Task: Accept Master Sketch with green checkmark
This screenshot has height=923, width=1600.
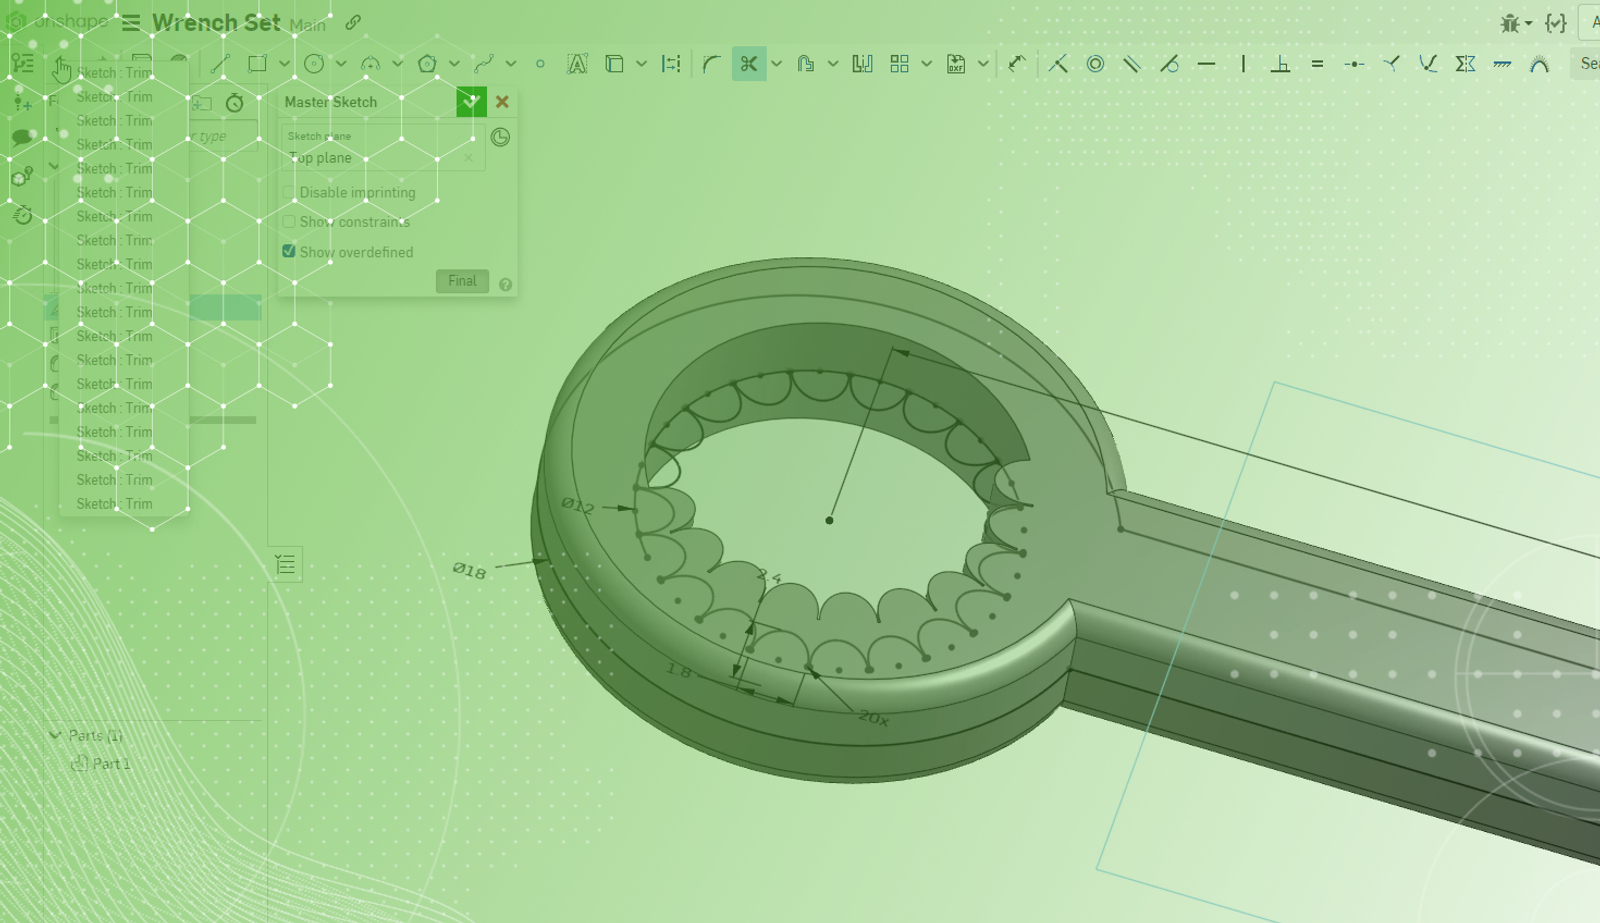Action: click(x=471, y=102)
